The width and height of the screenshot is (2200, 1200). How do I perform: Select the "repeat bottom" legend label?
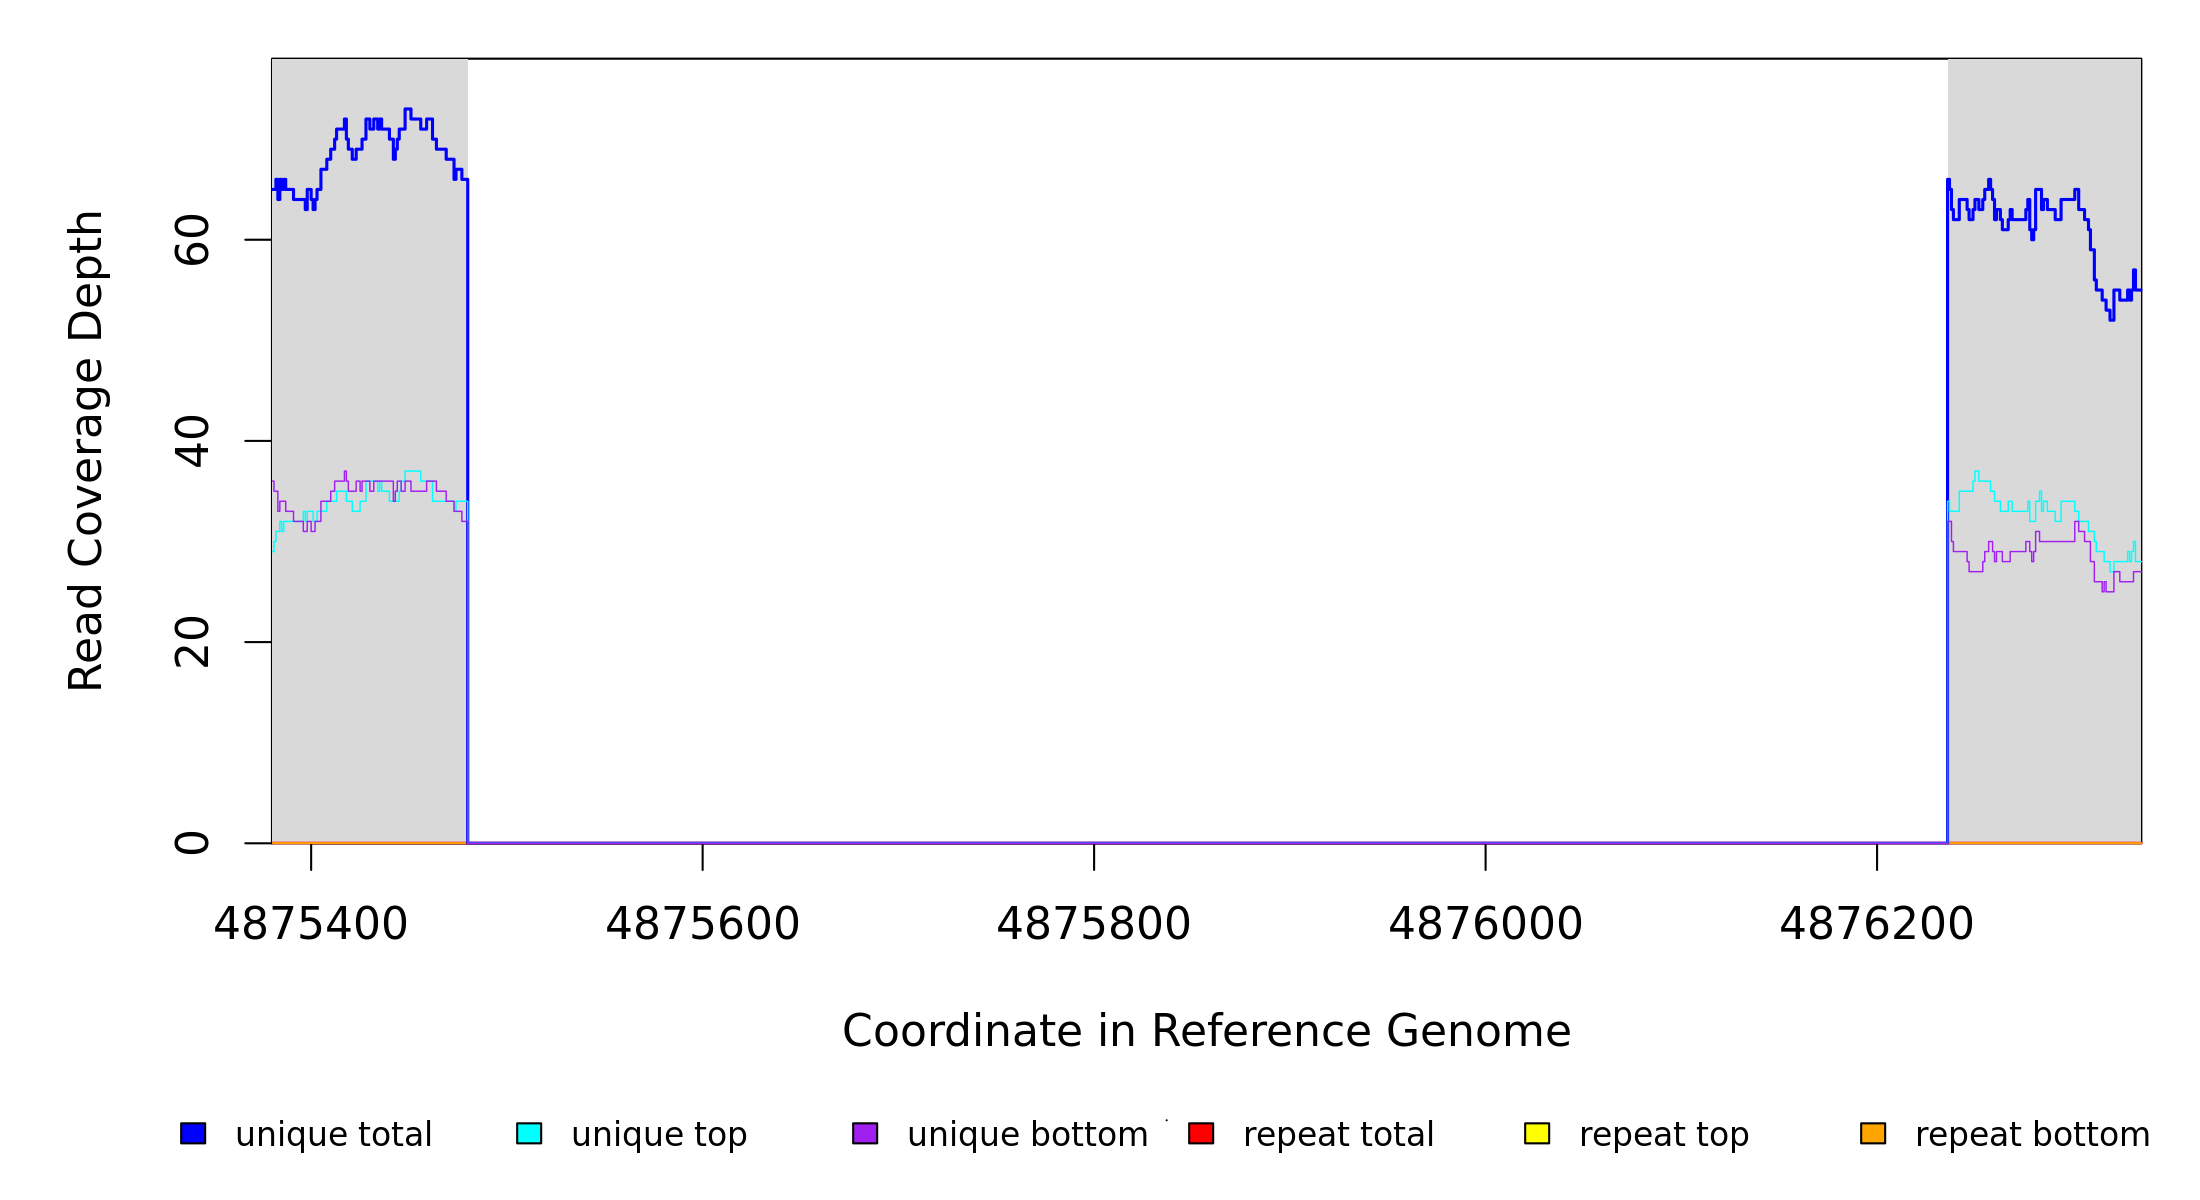(2032, 1135)
